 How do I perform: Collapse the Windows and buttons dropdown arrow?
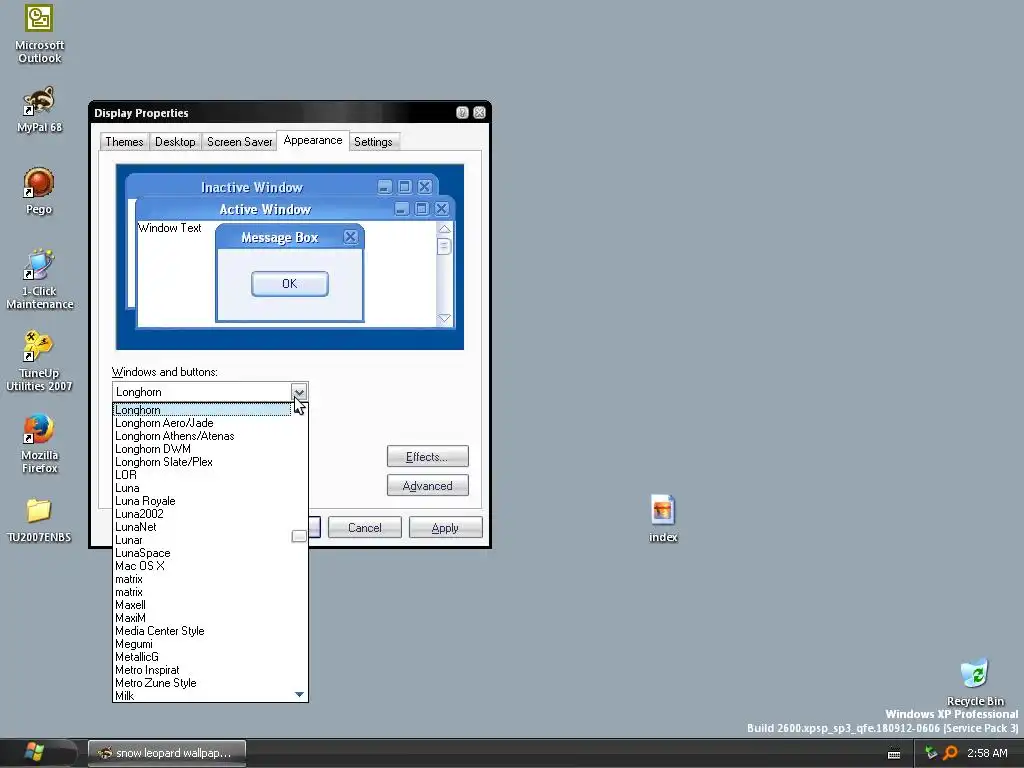(x=299, y=392)
